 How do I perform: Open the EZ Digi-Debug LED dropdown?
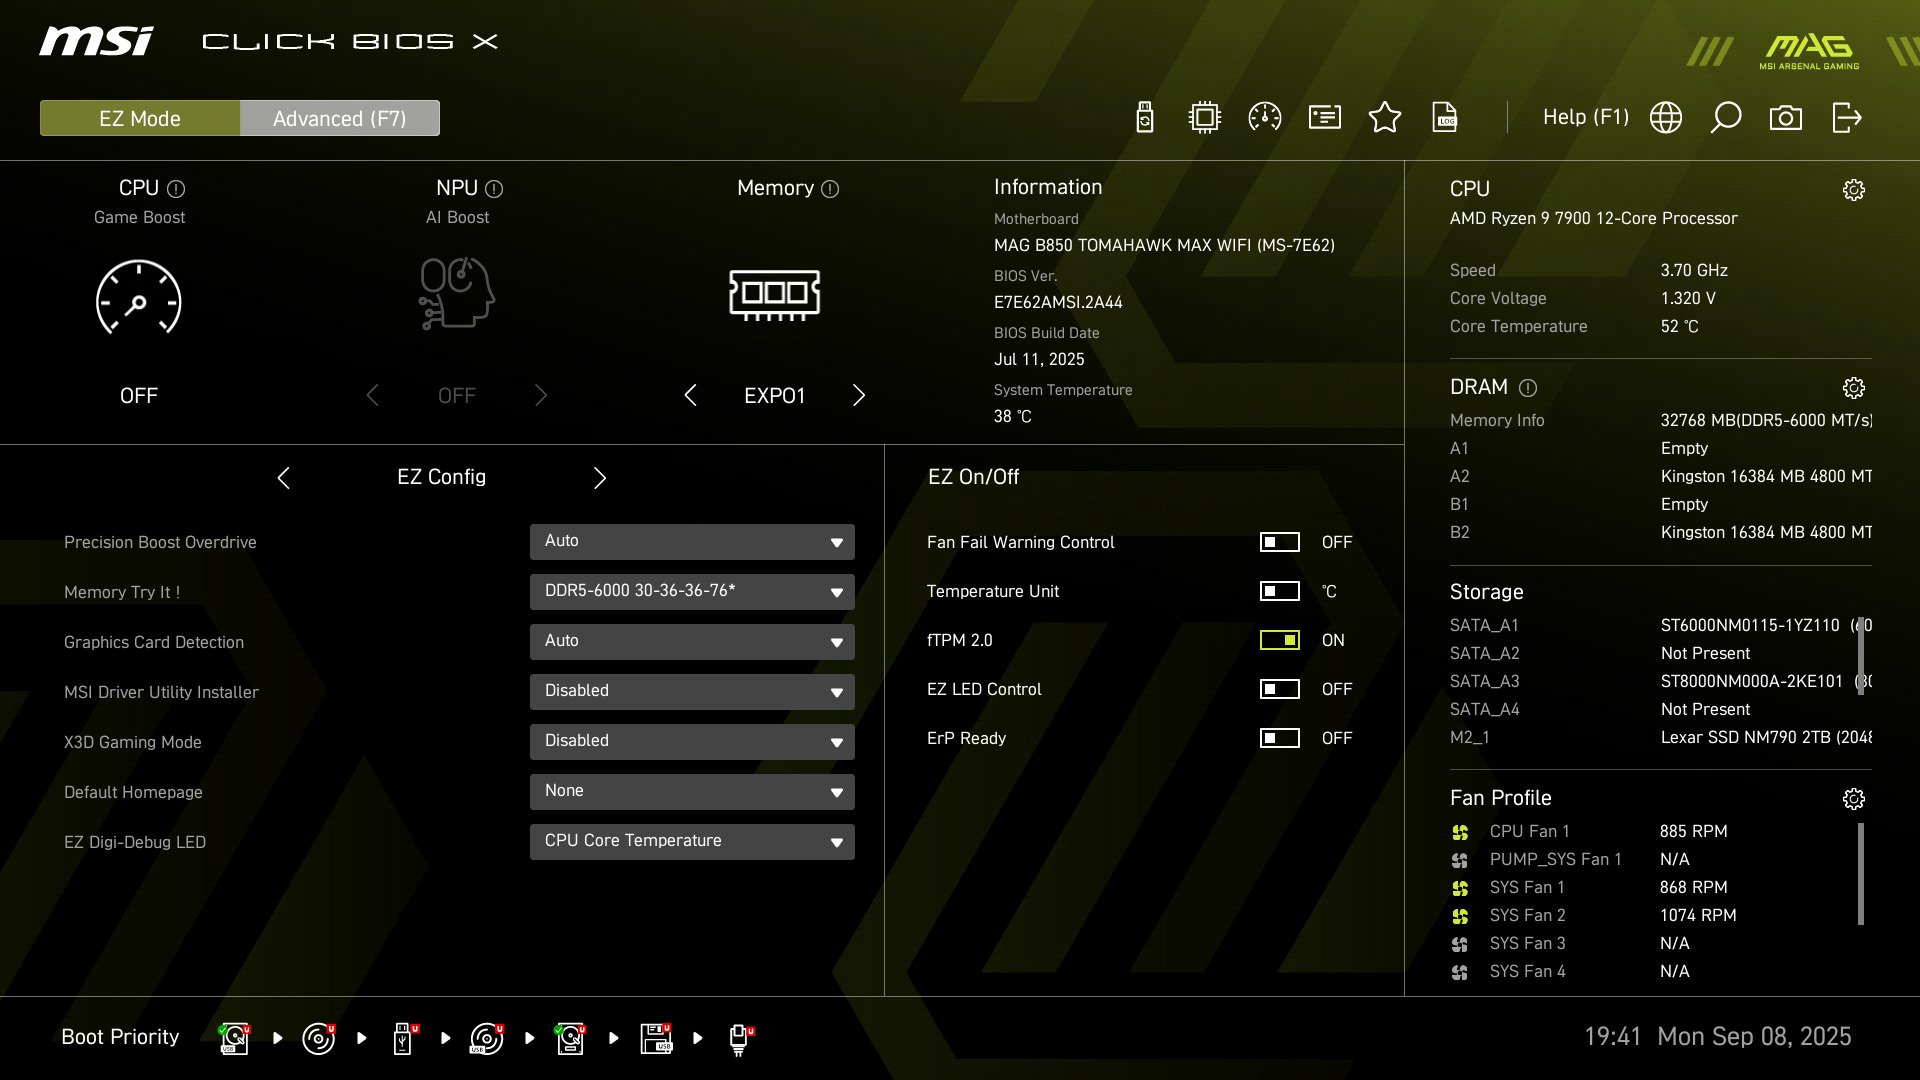(692, 841)
